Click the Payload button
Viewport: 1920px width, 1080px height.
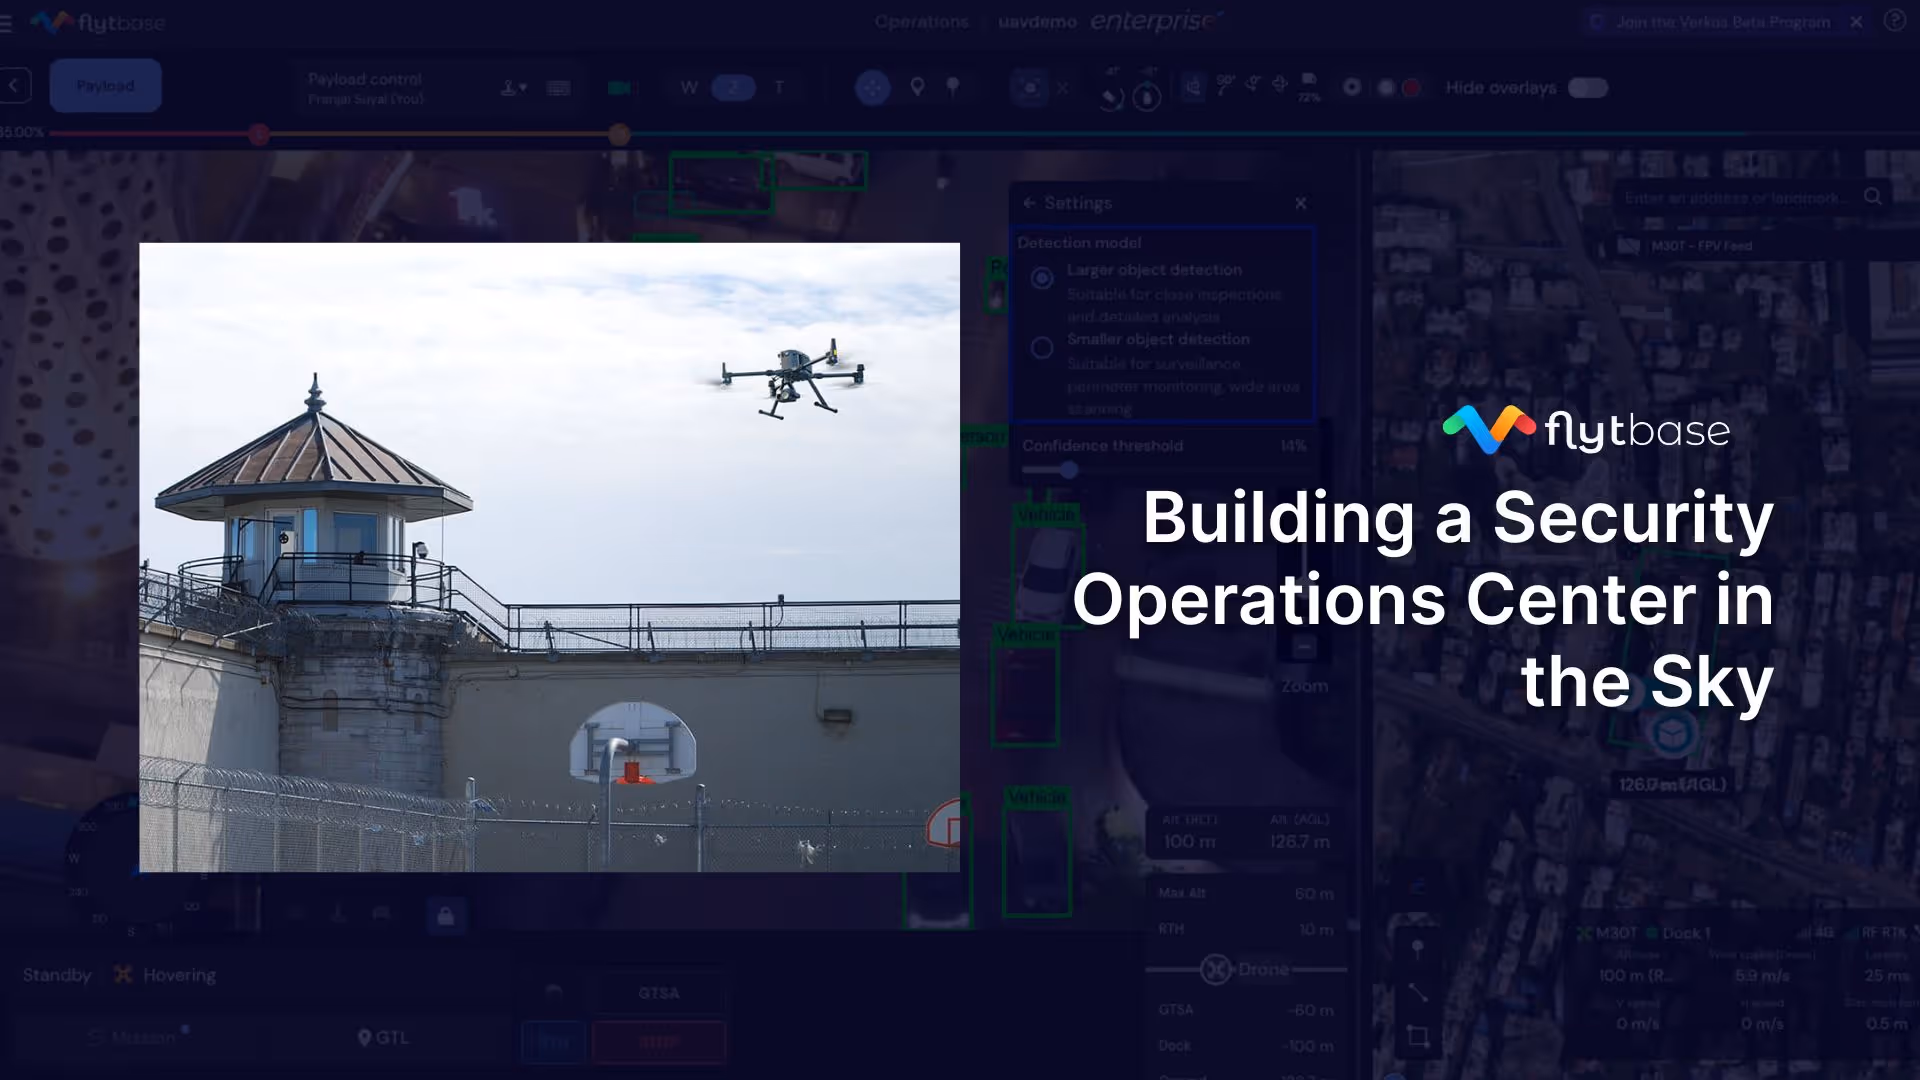105,86
